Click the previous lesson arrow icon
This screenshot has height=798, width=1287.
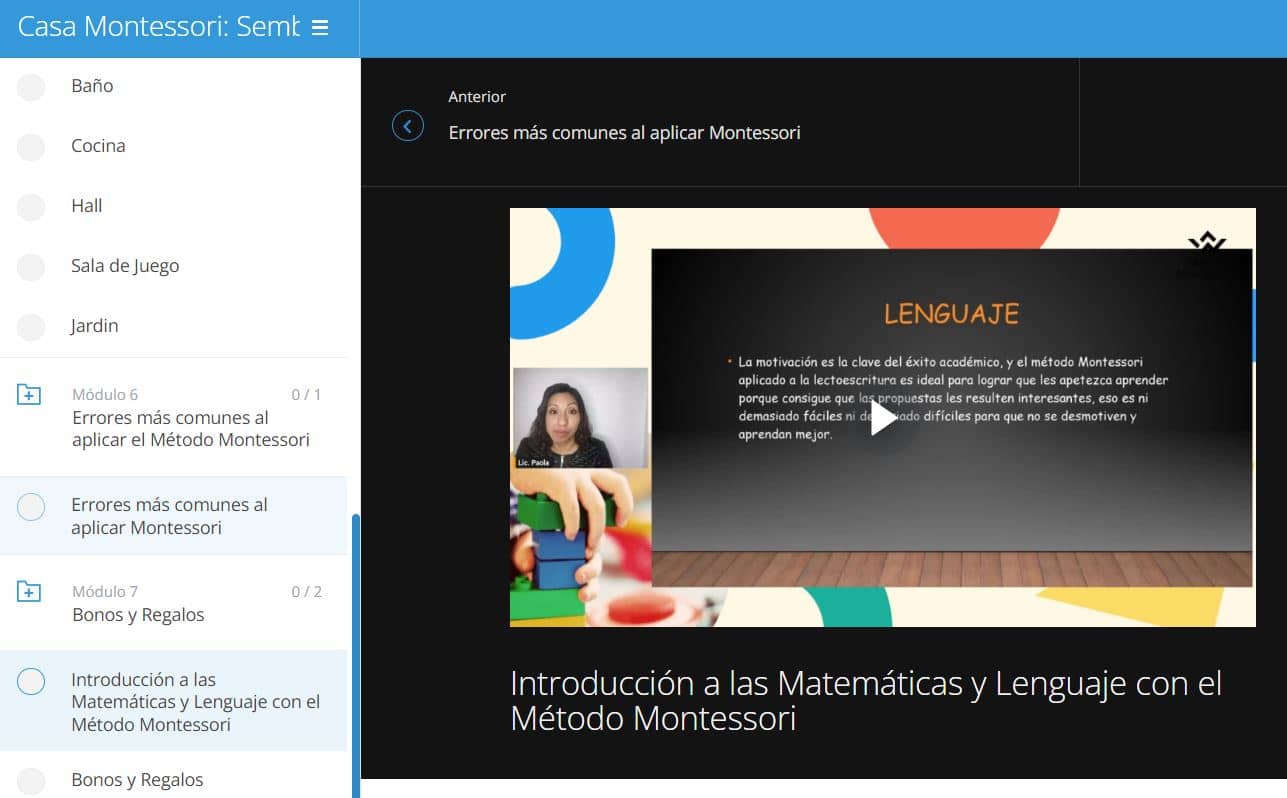point(408,126)
